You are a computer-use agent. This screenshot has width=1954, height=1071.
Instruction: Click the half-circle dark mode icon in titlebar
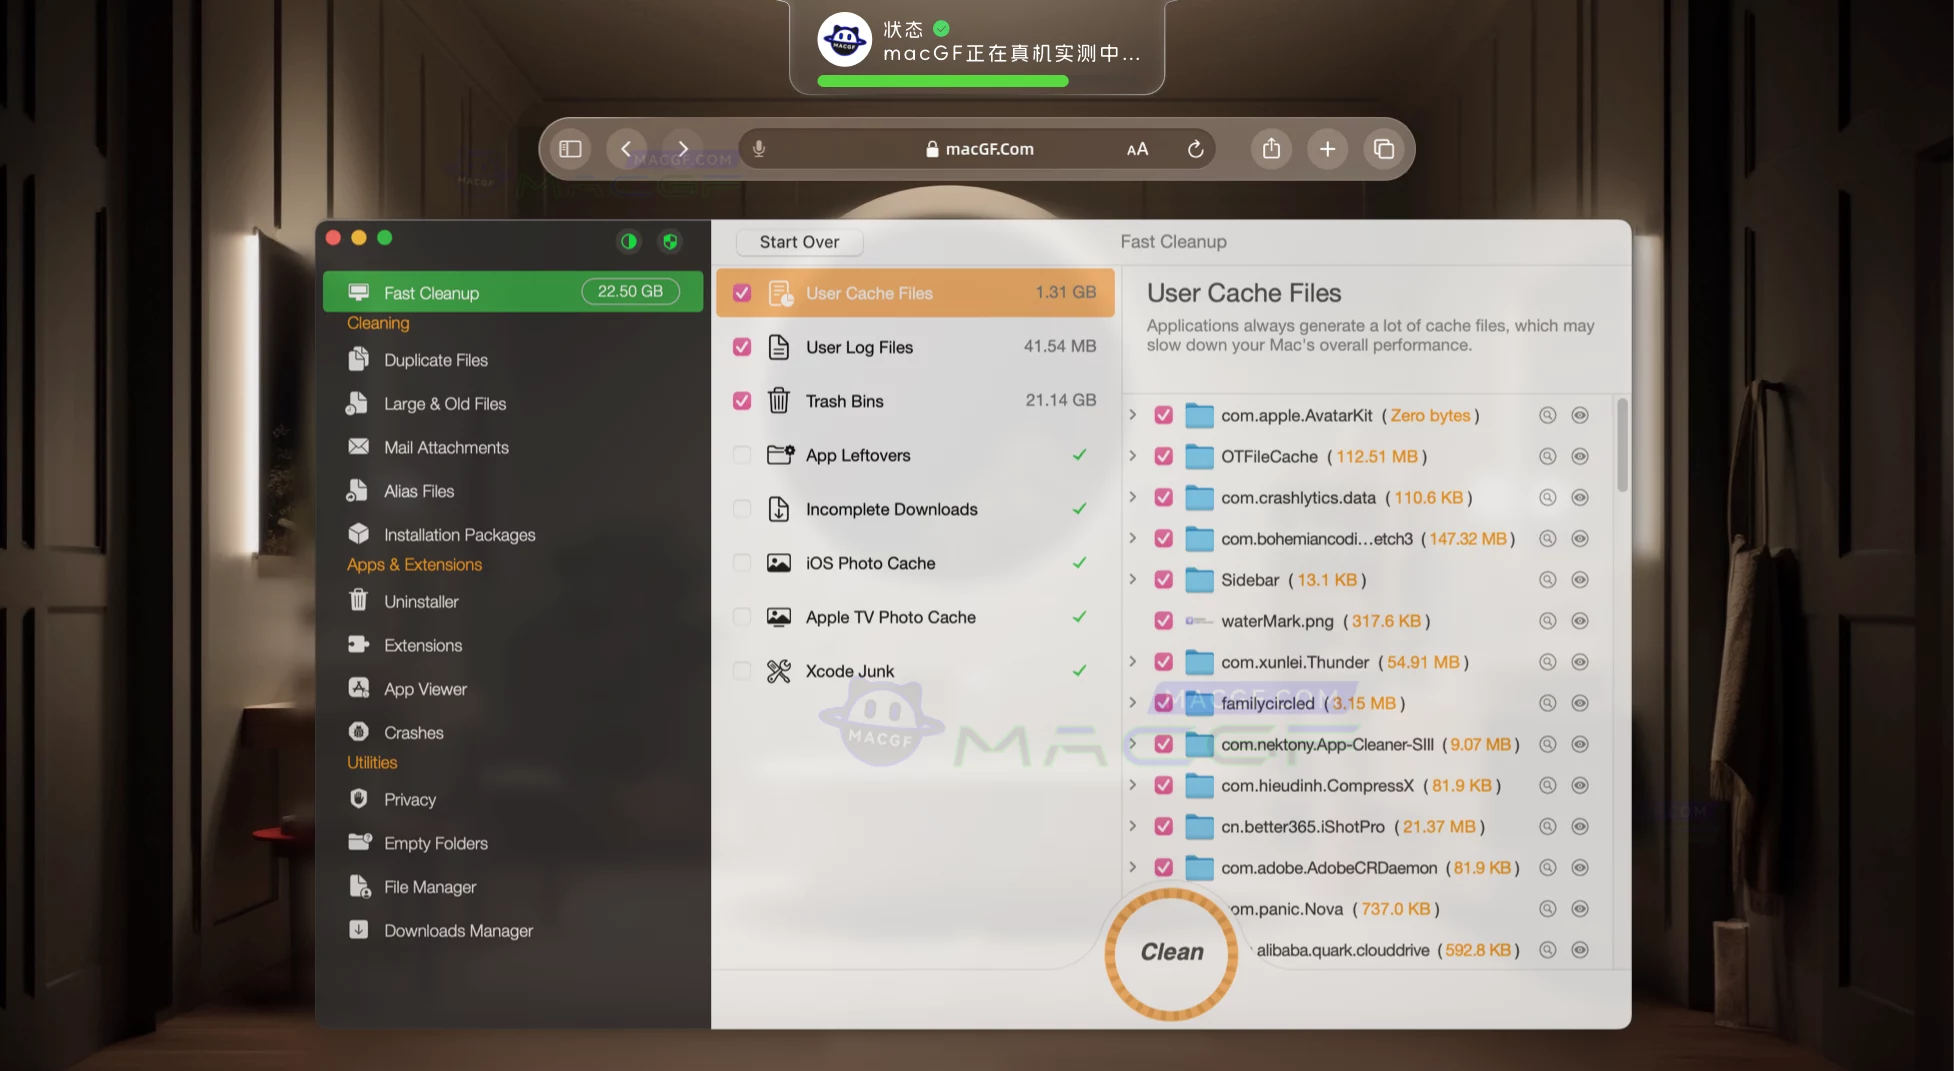tap(628, 241)
